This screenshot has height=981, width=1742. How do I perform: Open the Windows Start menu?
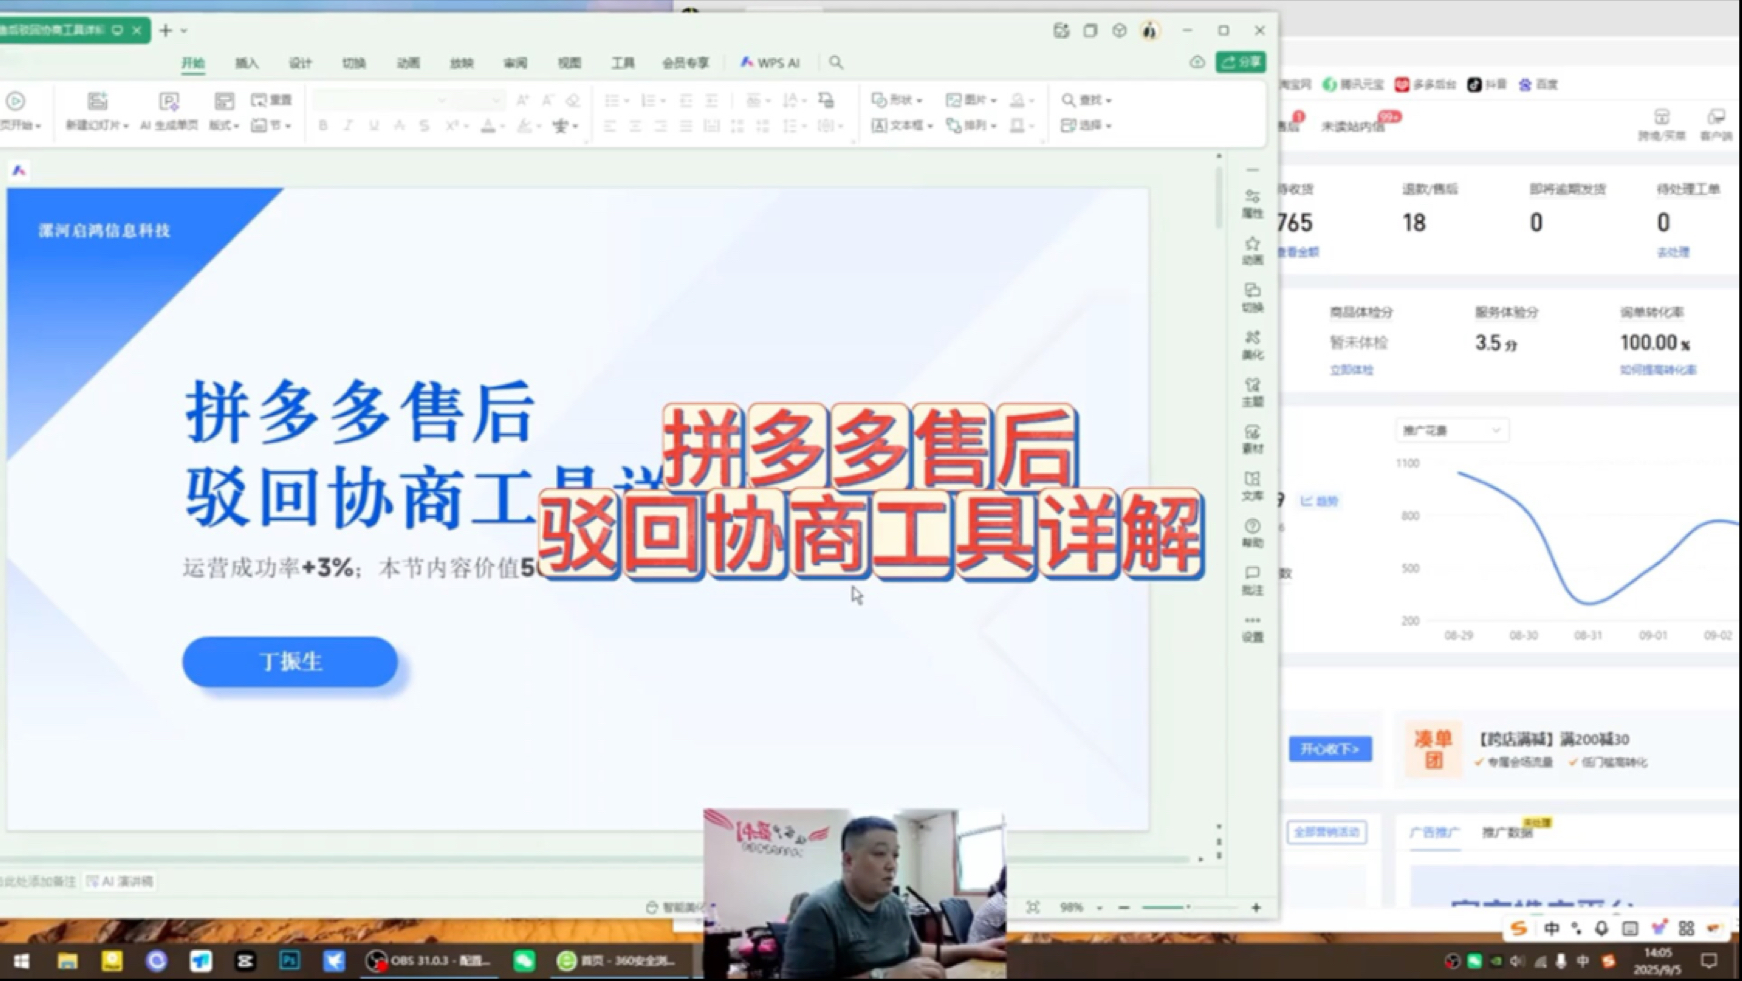21,961
